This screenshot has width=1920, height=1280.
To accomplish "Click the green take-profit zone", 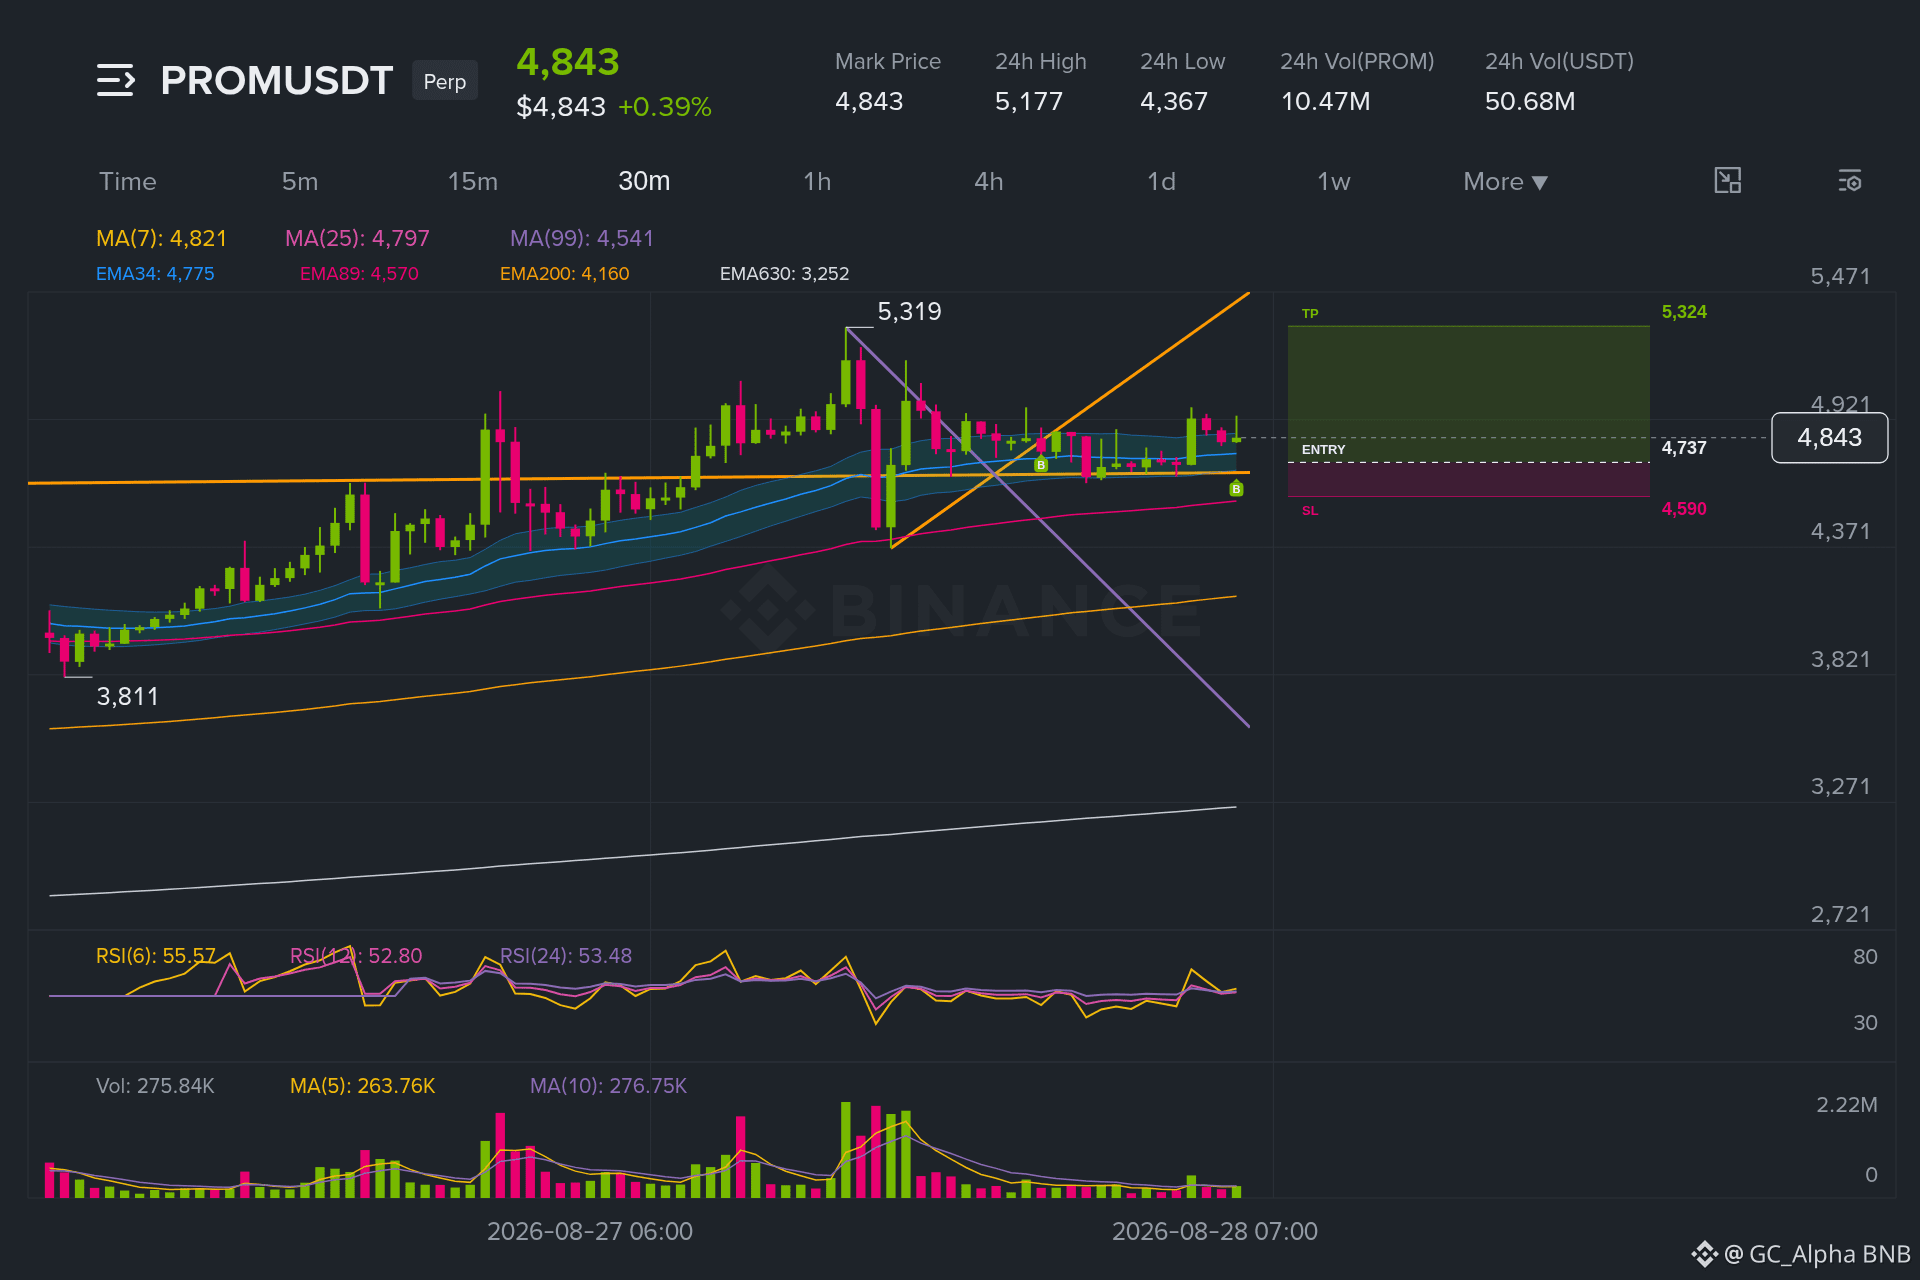I will click(1468, 394).
